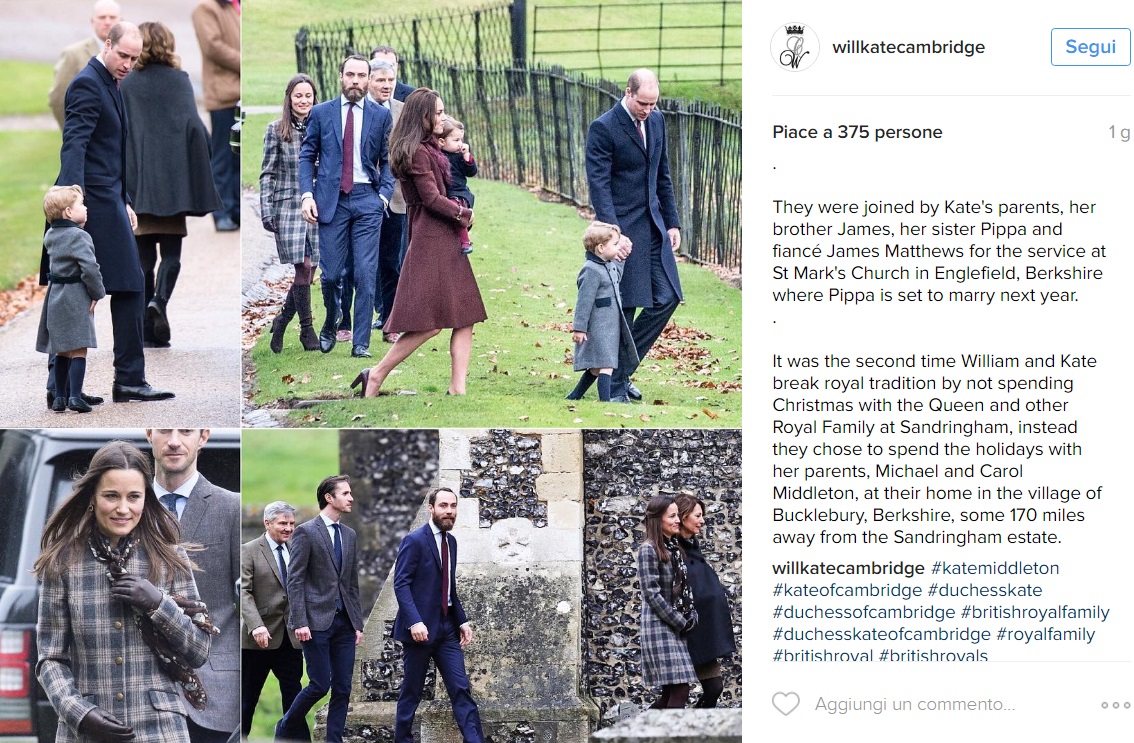Open the willkatecambridge profile avatar
This screenshot has width=1134, height=743.
click(x=795, y=48)
